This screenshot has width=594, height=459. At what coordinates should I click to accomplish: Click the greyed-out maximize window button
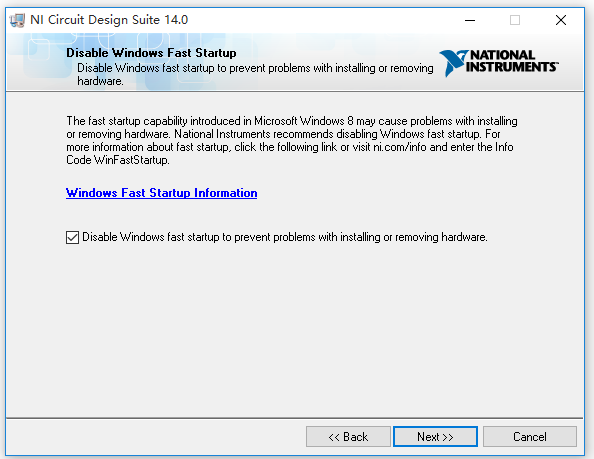click(515, 20)
